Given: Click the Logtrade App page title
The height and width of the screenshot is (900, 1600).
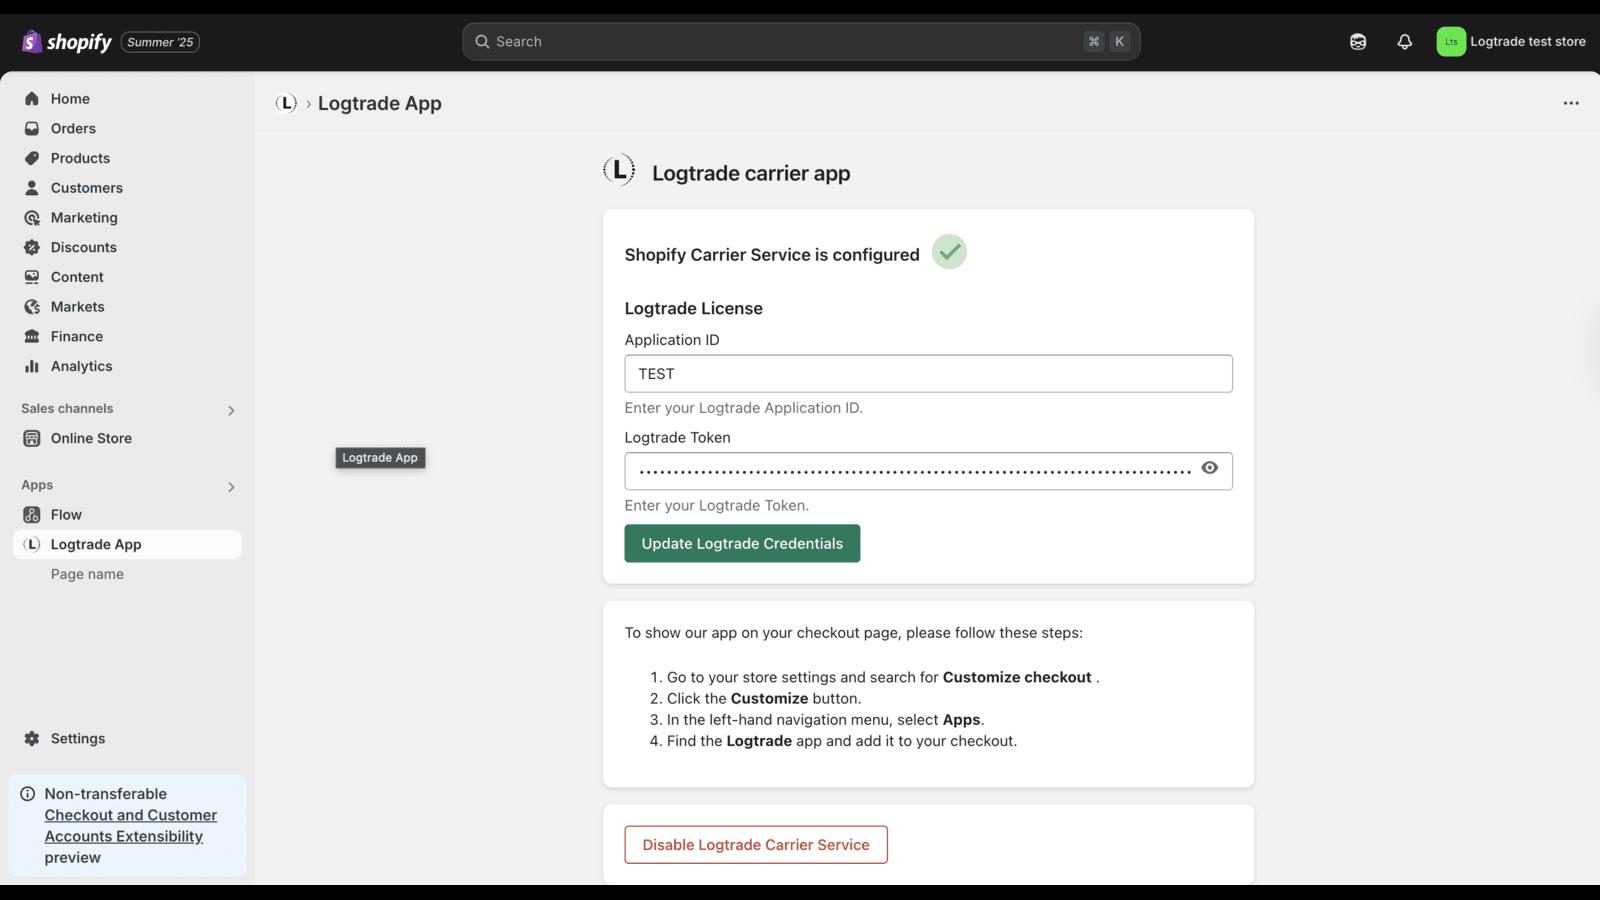Looking at the screenshot, I should 380,103.
